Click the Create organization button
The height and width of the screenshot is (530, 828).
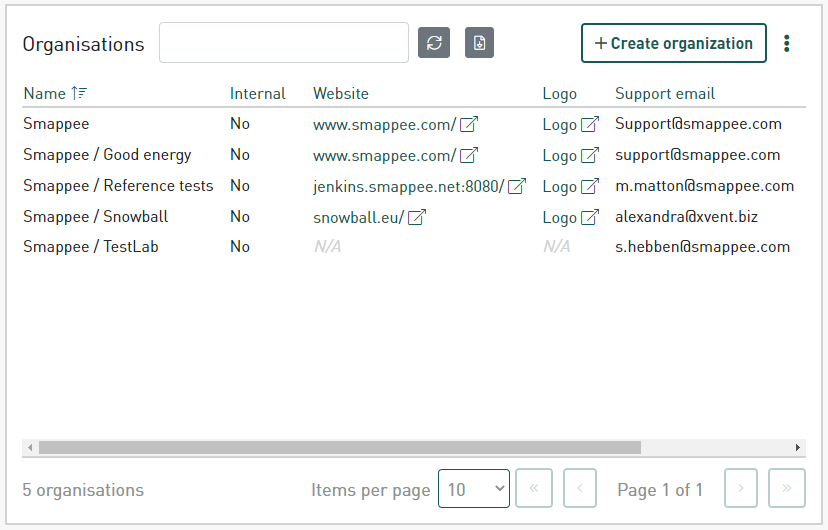click(x=674, y=43)
